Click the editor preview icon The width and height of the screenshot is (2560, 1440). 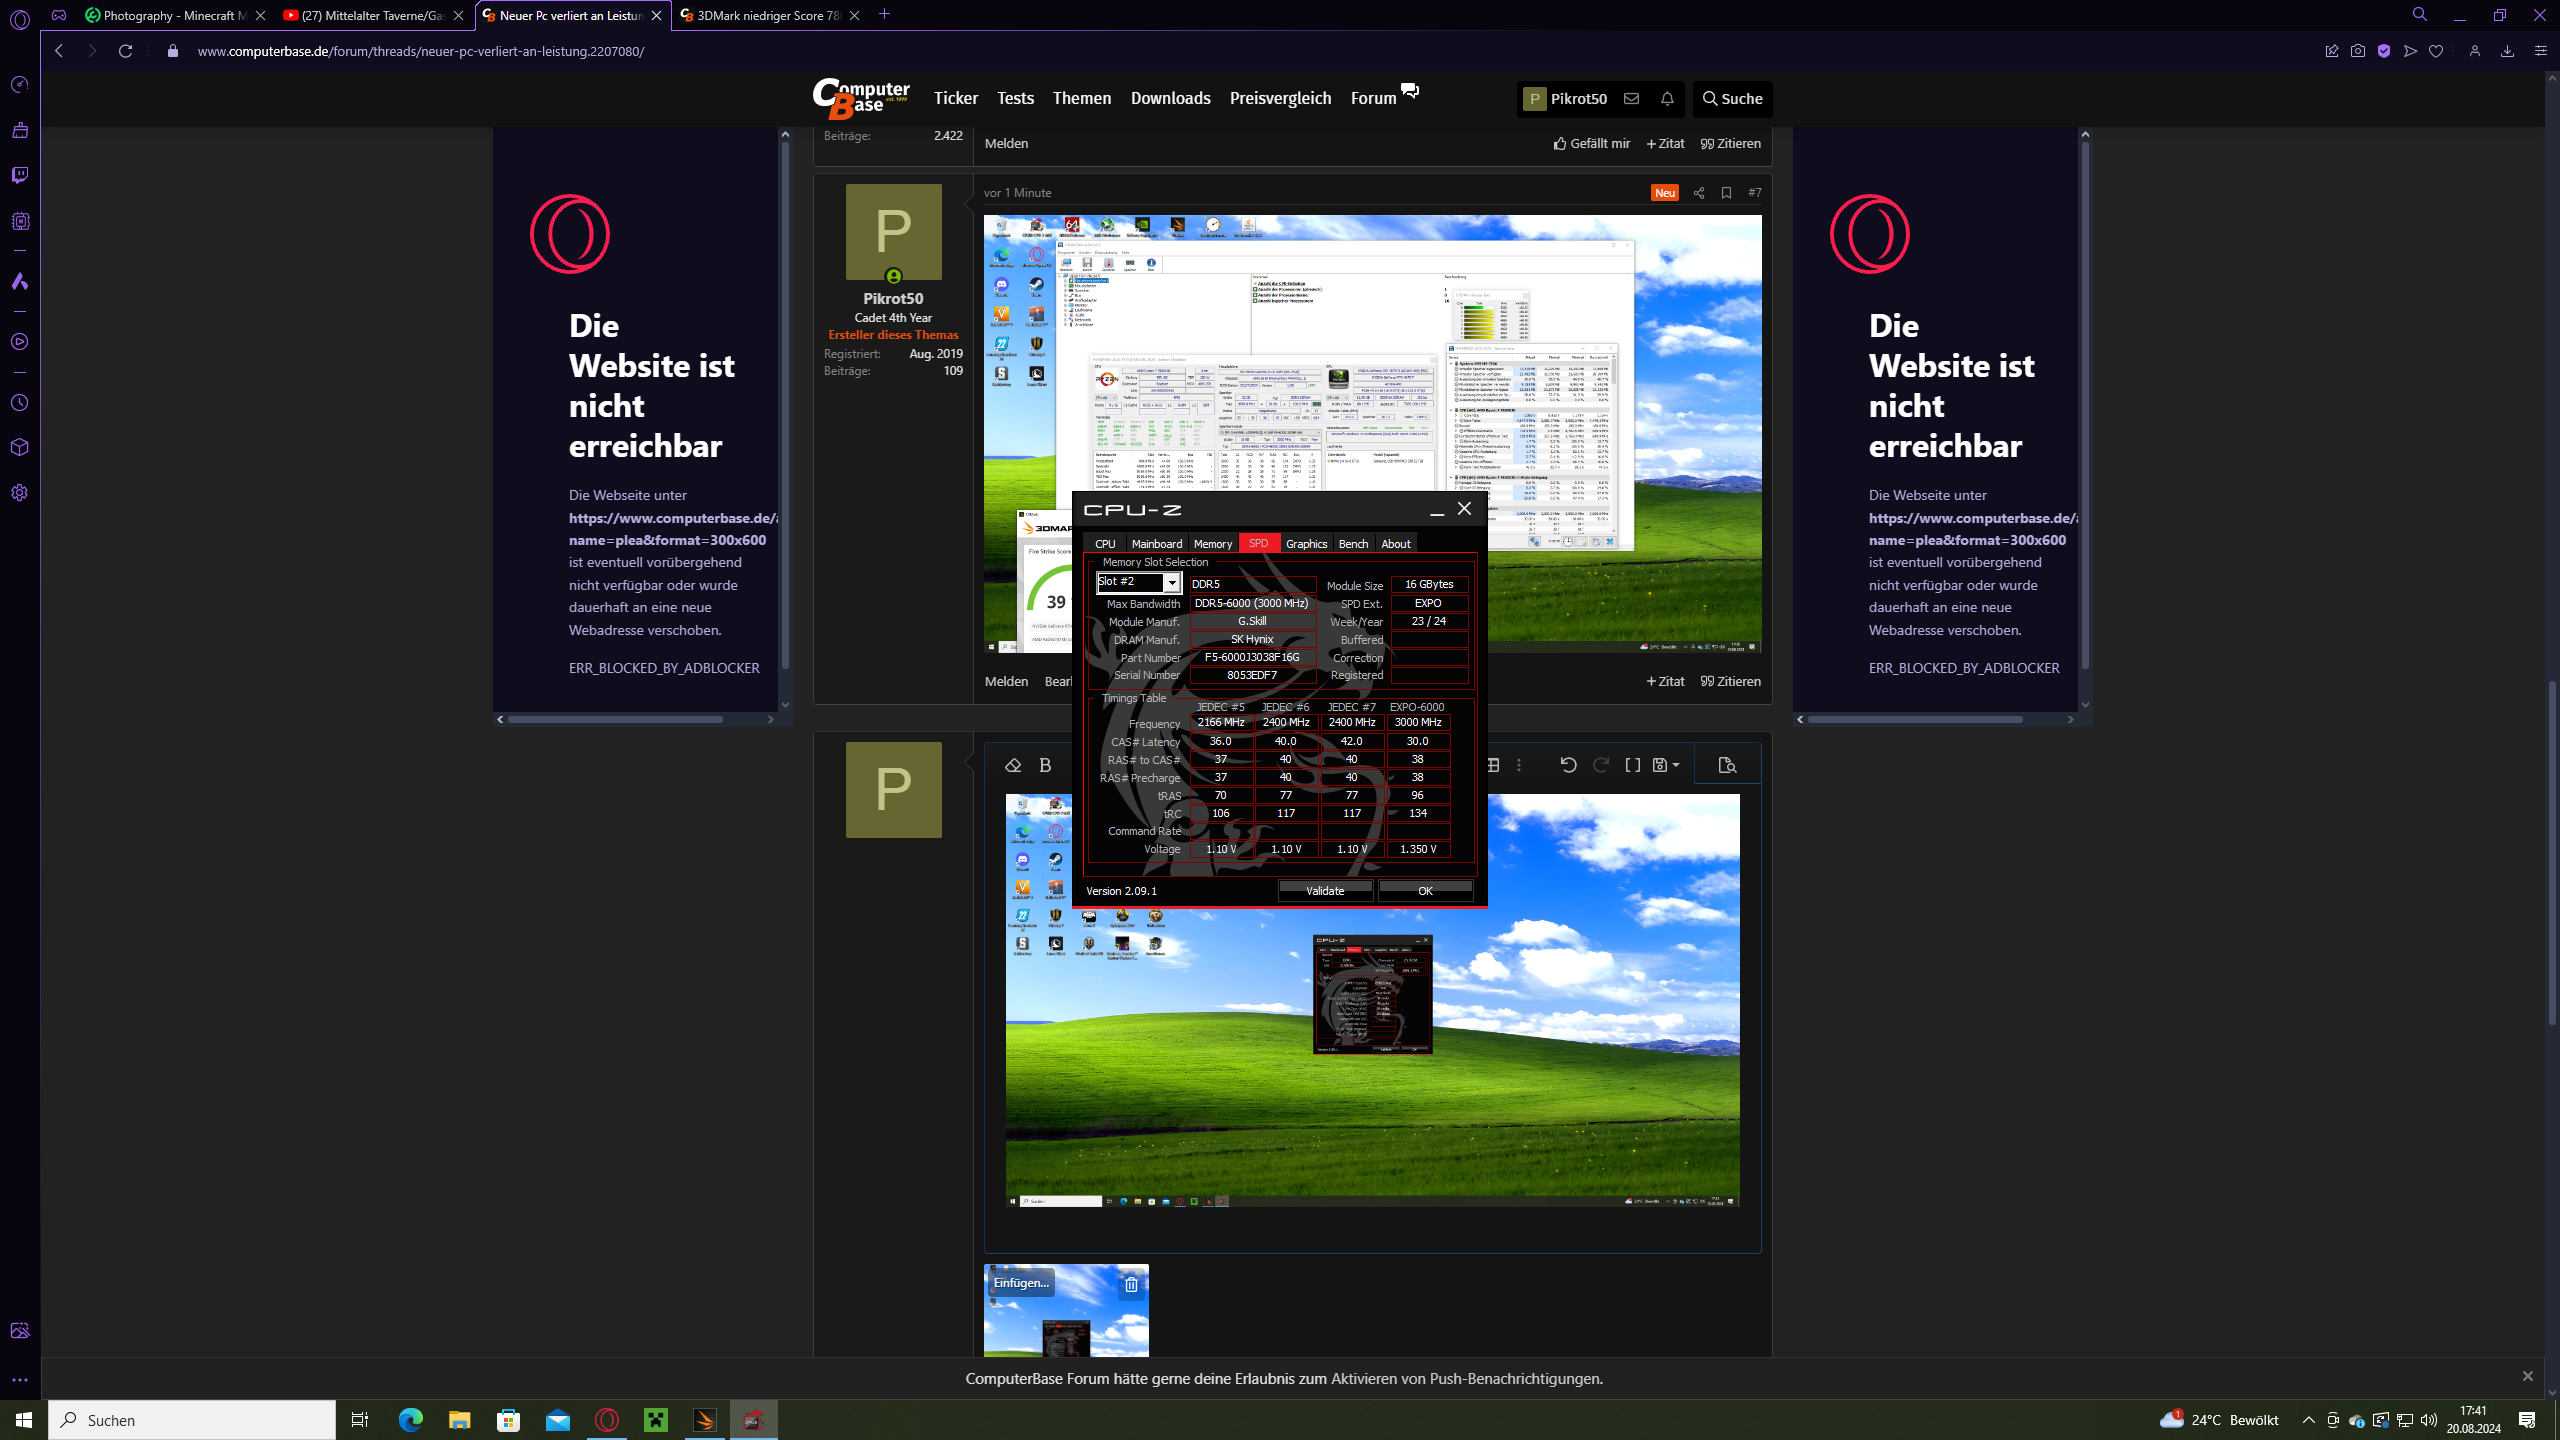click(x=1727, y=765)
